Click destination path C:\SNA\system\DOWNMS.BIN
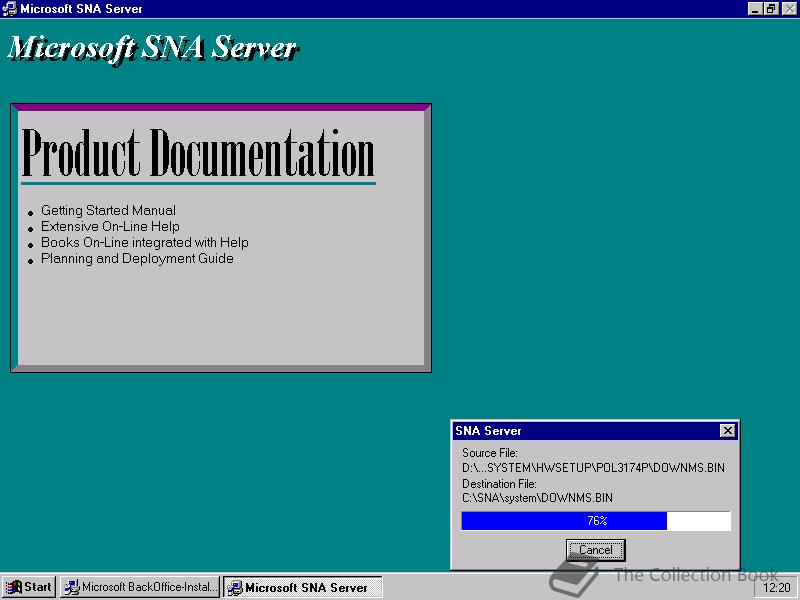The width and height of the screenshot is (800, 600). point(537,498)
